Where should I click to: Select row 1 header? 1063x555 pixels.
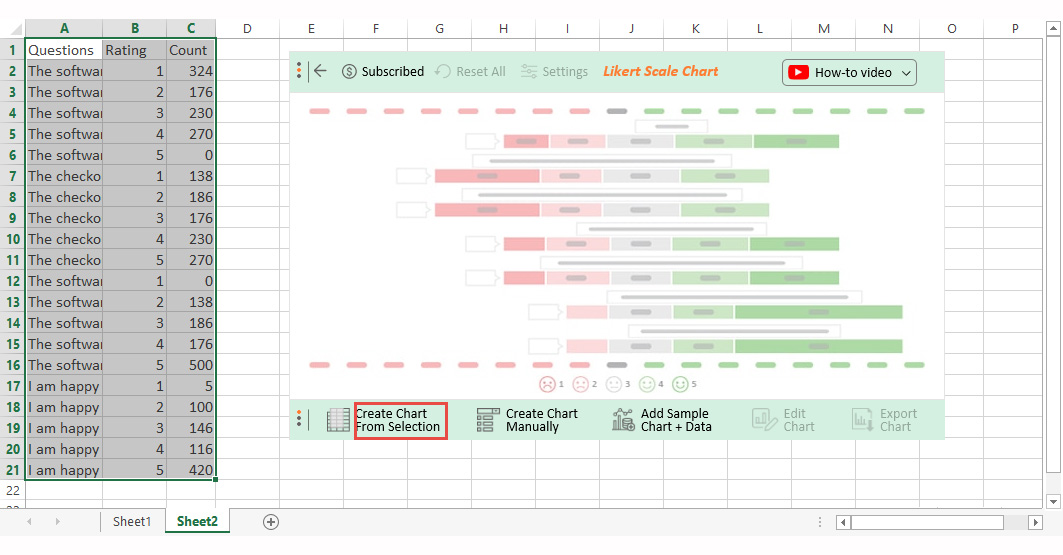(x=12, y=50)
